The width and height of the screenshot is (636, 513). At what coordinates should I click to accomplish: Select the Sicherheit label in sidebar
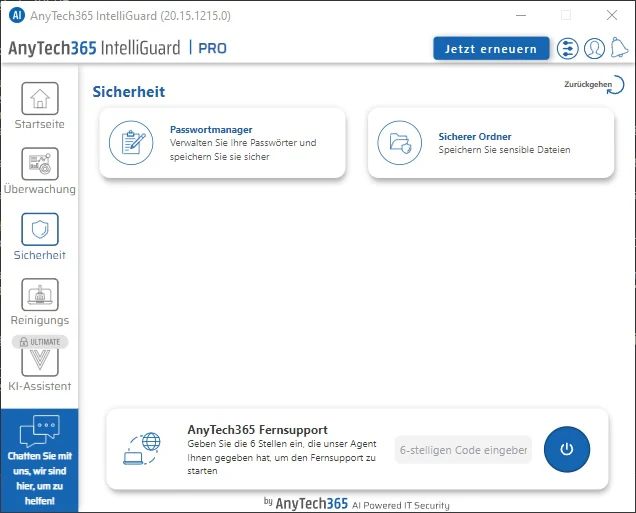(40, 255)
